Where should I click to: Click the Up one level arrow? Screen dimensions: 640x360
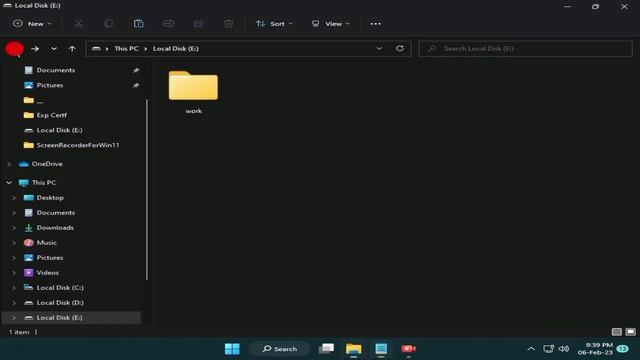(72, 49)
